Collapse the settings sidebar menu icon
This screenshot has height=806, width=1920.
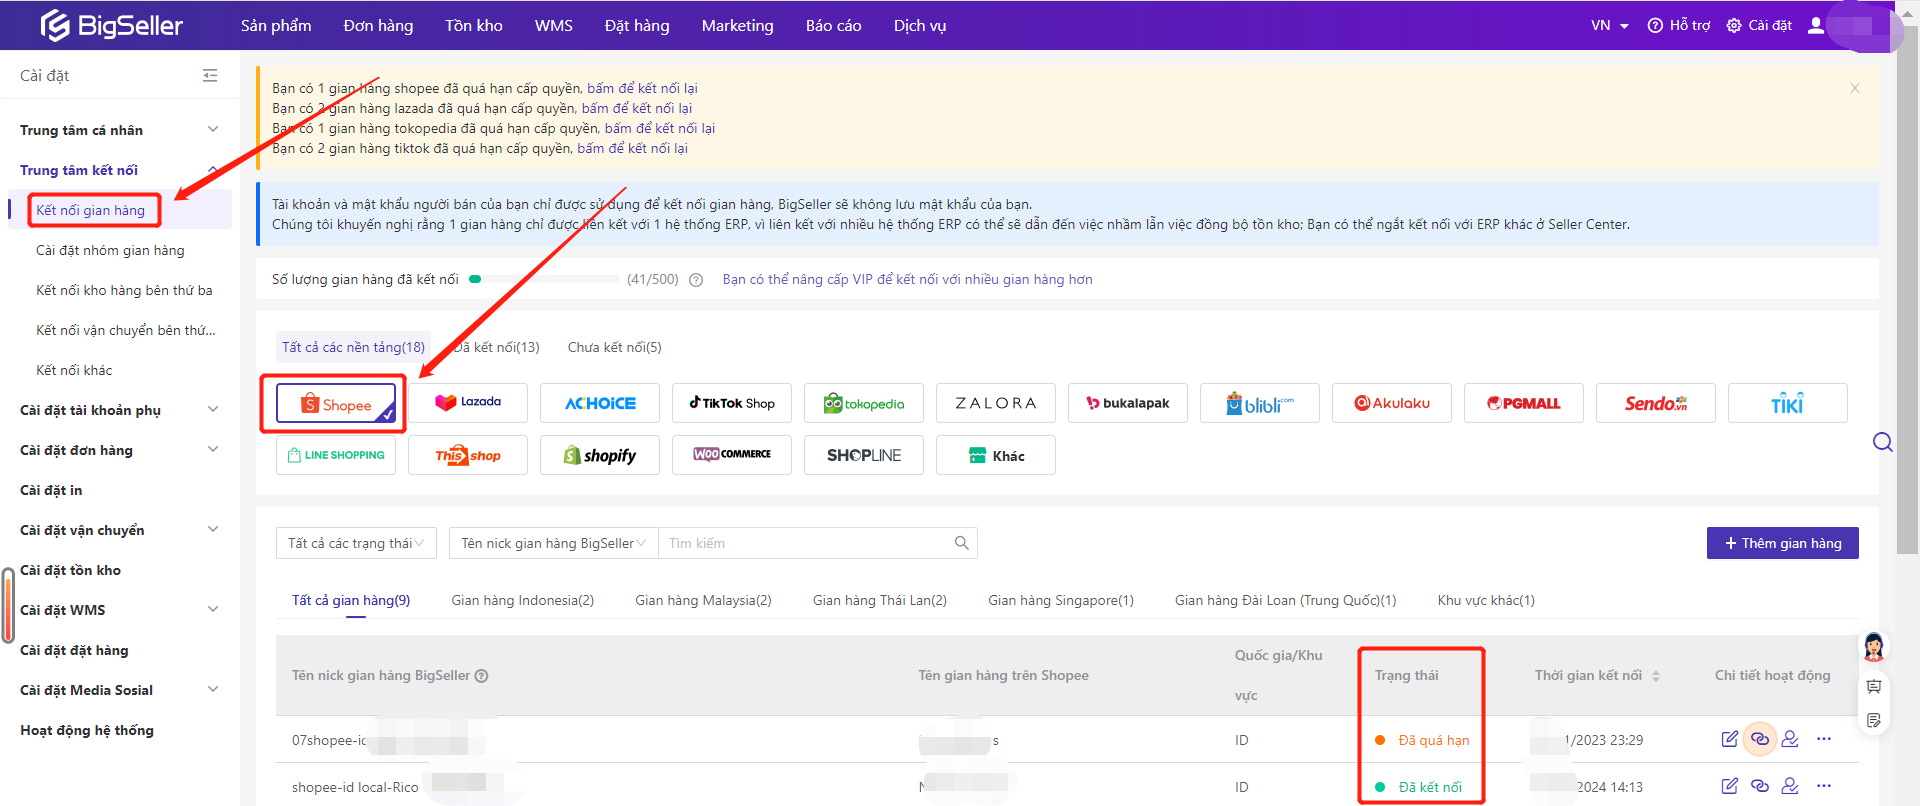(x=210, y=76)
